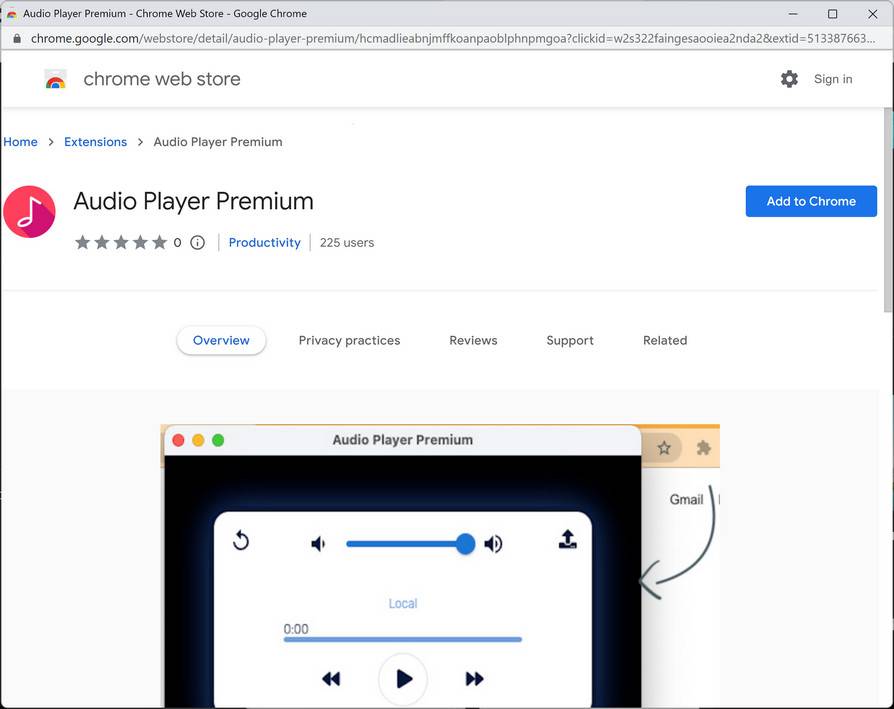Click the Add to Chrome button

(811, 201)
